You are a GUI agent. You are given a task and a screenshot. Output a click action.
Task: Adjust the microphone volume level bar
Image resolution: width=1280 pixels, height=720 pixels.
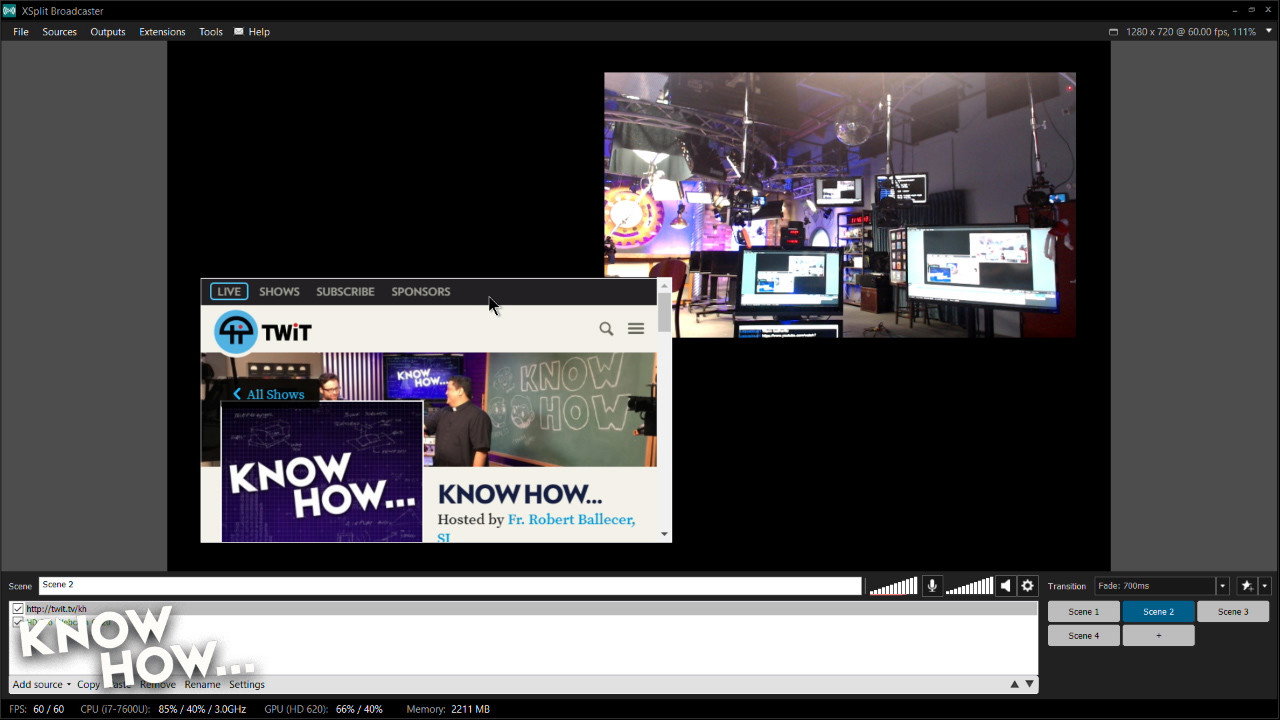(x=893, y=586)
